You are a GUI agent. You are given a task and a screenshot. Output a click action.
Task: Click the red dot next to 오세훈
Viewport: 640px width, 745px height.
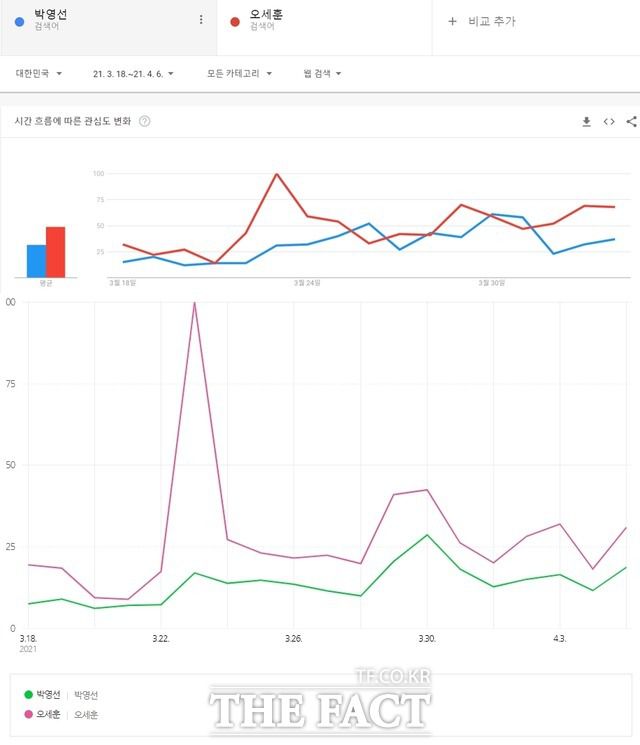234,19
